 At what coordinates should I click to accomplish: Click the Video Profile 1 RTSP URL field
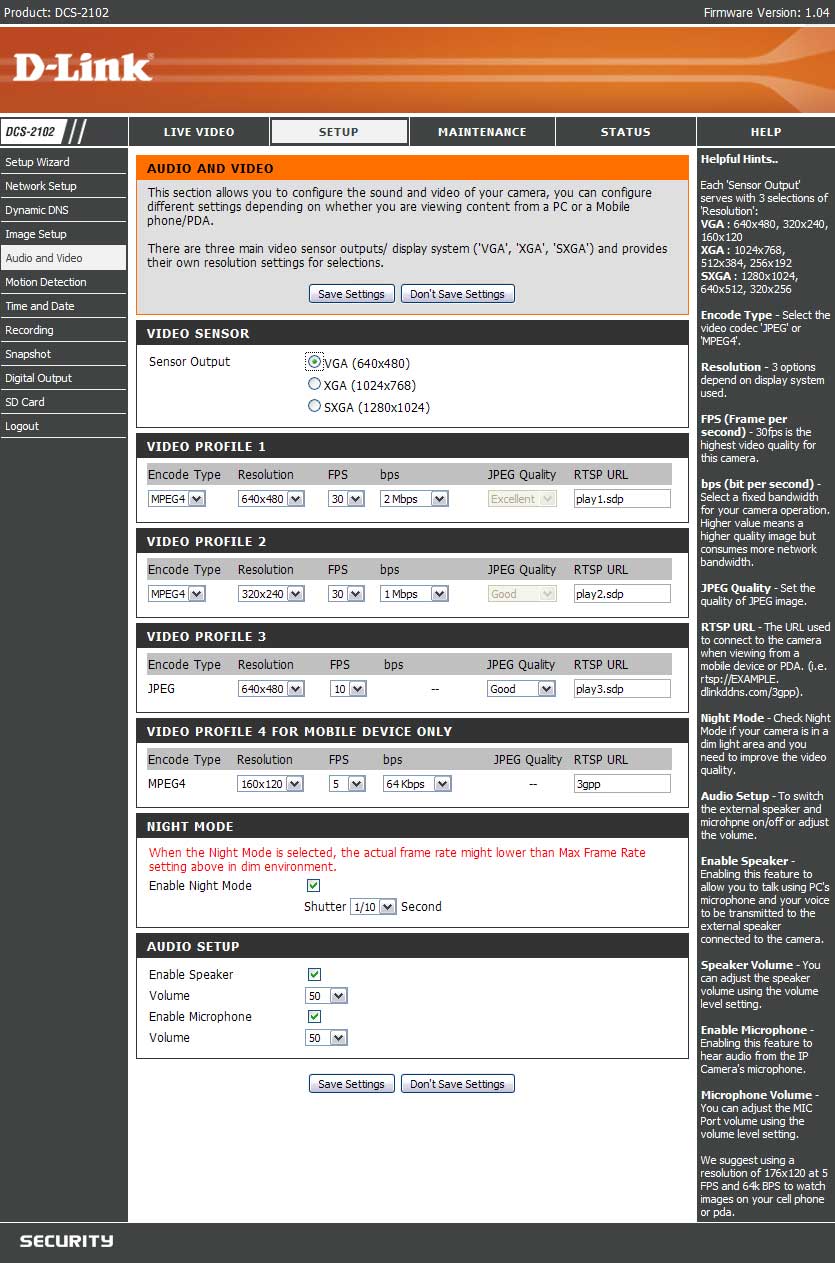621,499
